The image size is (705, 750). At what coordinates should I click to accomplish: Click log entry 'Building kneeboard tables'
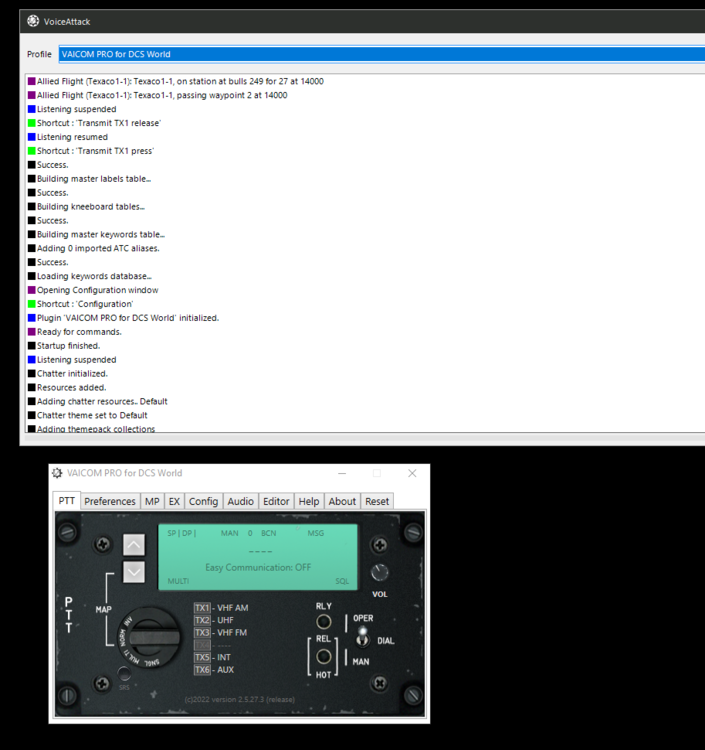tap(86, 207)
